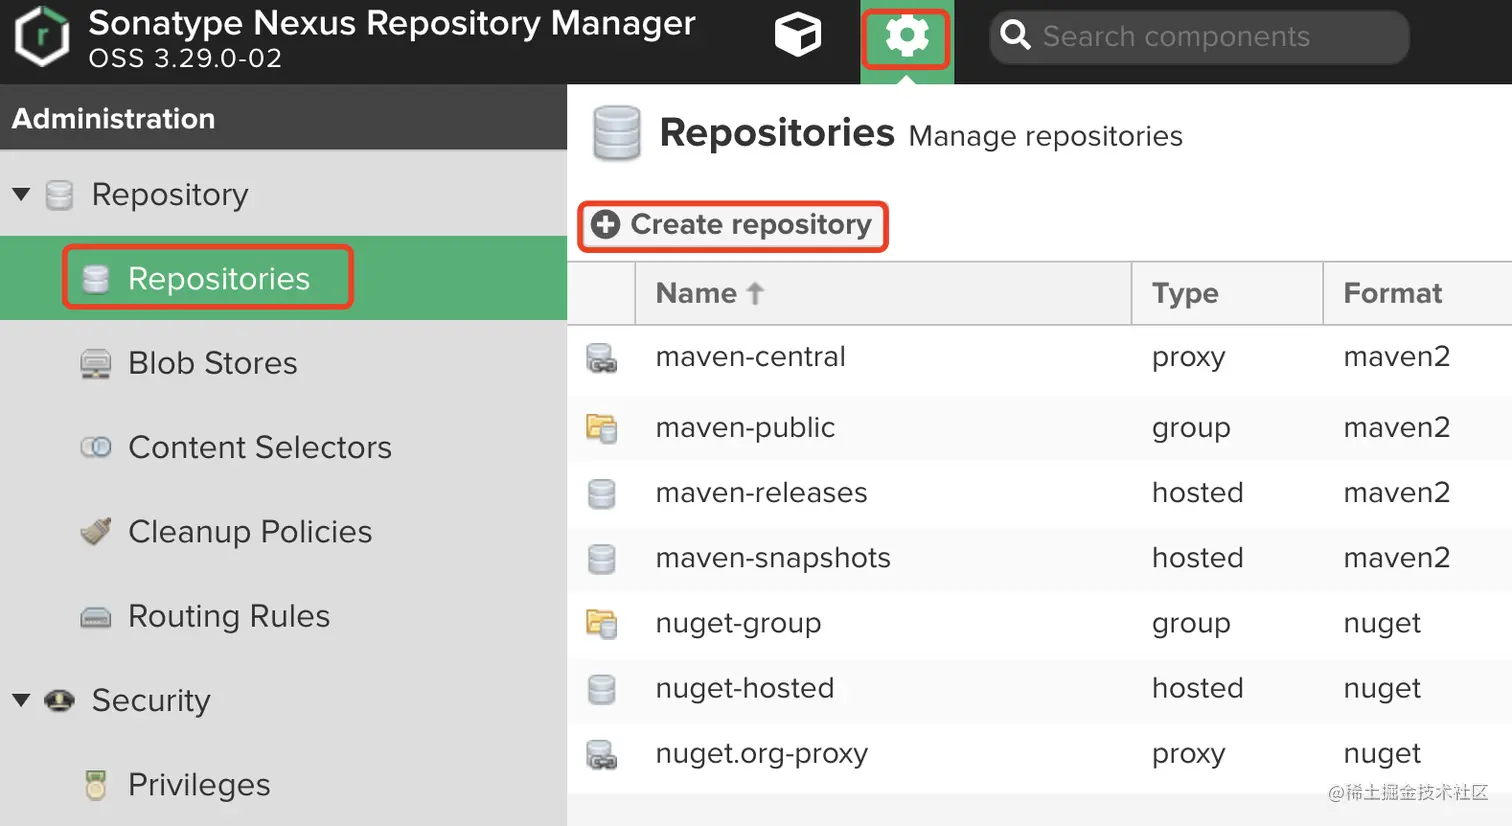Click the Repository section database icon
Screen dimensions: 1512x826
tap(59, 195)
